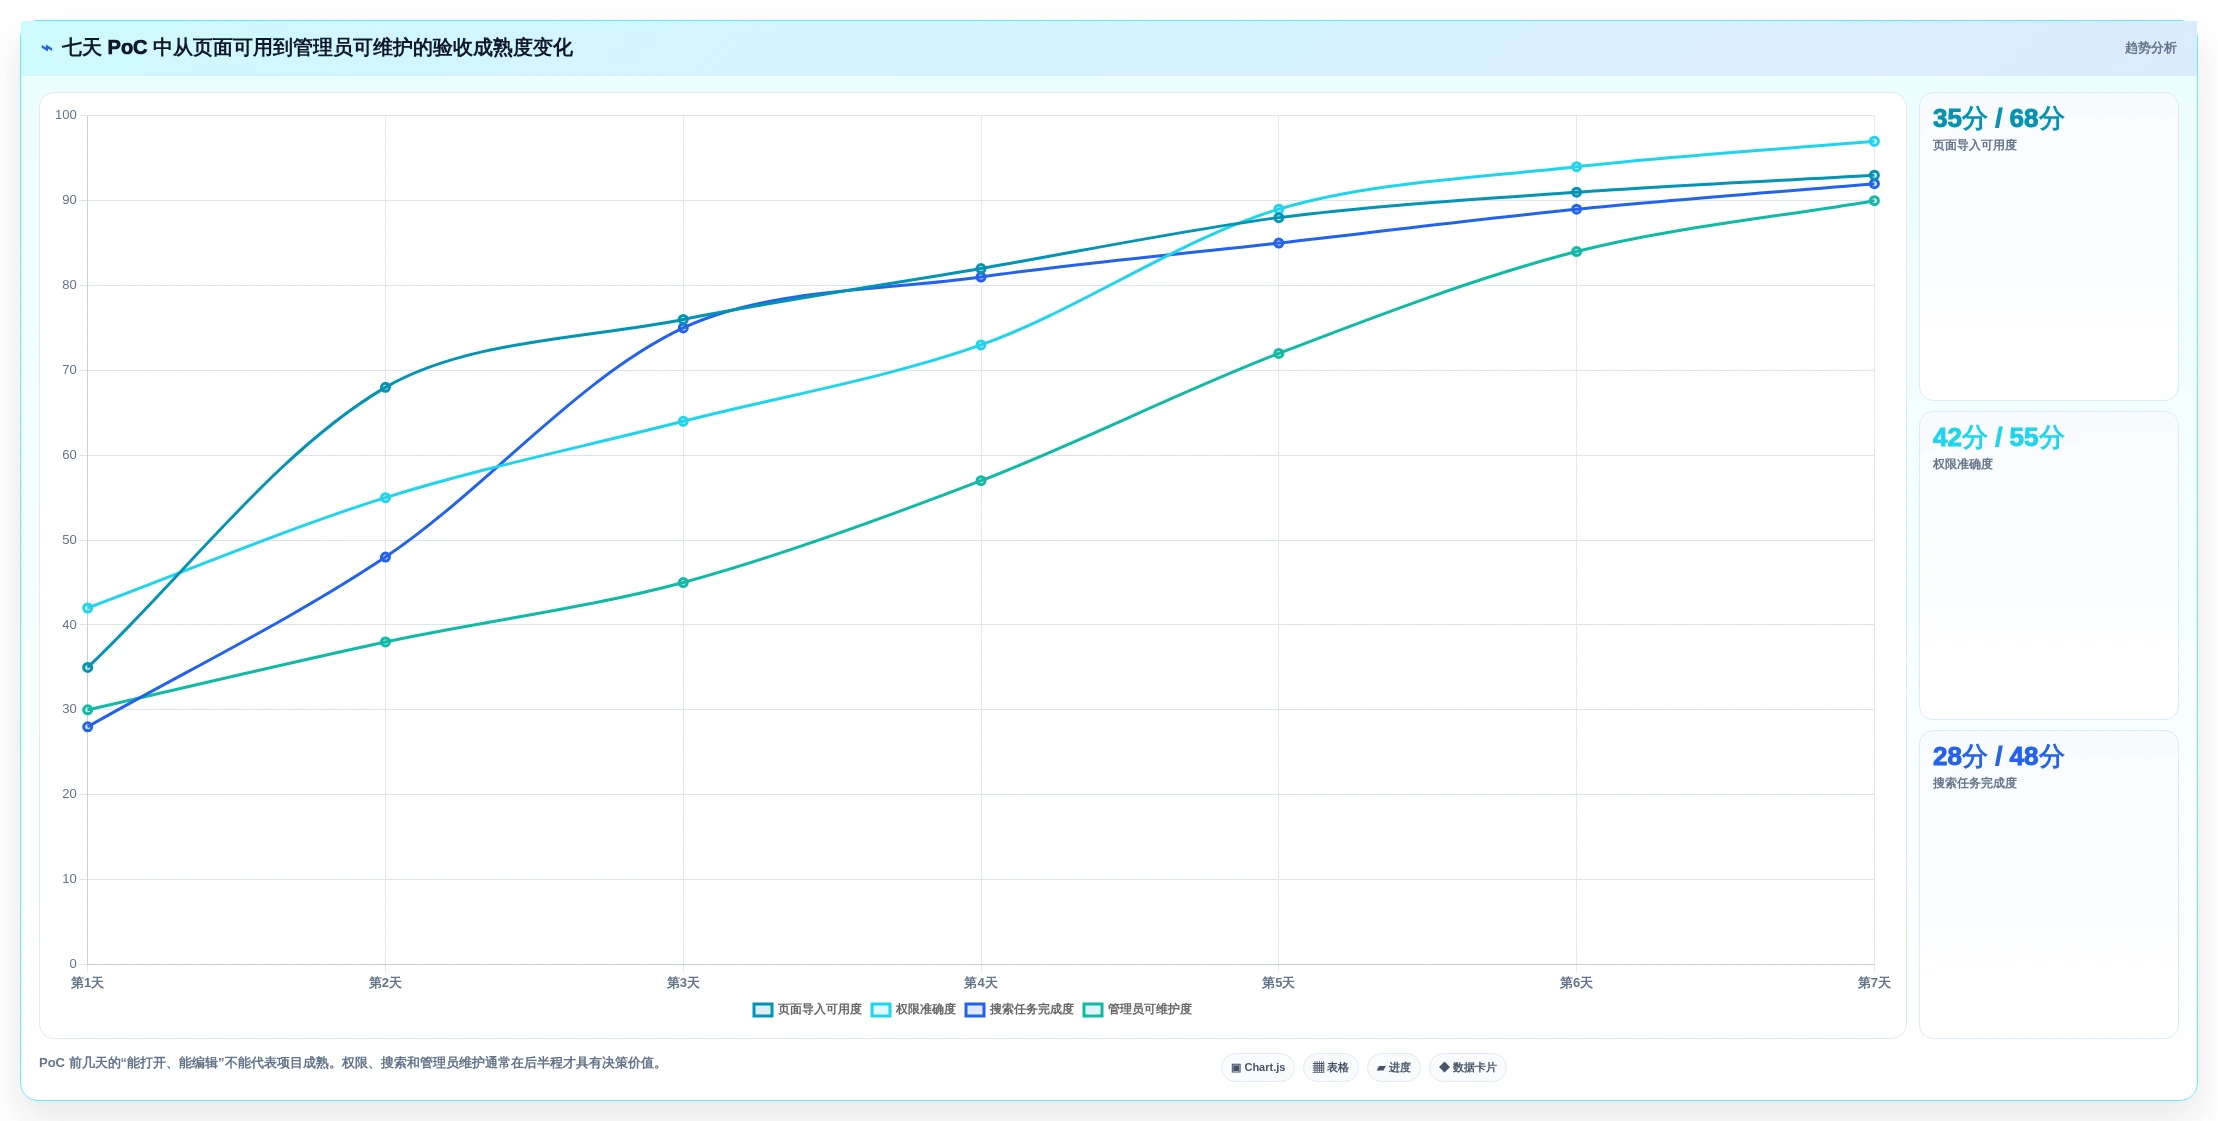Select 权限准确度 point at 第6天 (94)
Image resolution: width=2218 pixels, height=1121 pixels.
point(1576,167)
